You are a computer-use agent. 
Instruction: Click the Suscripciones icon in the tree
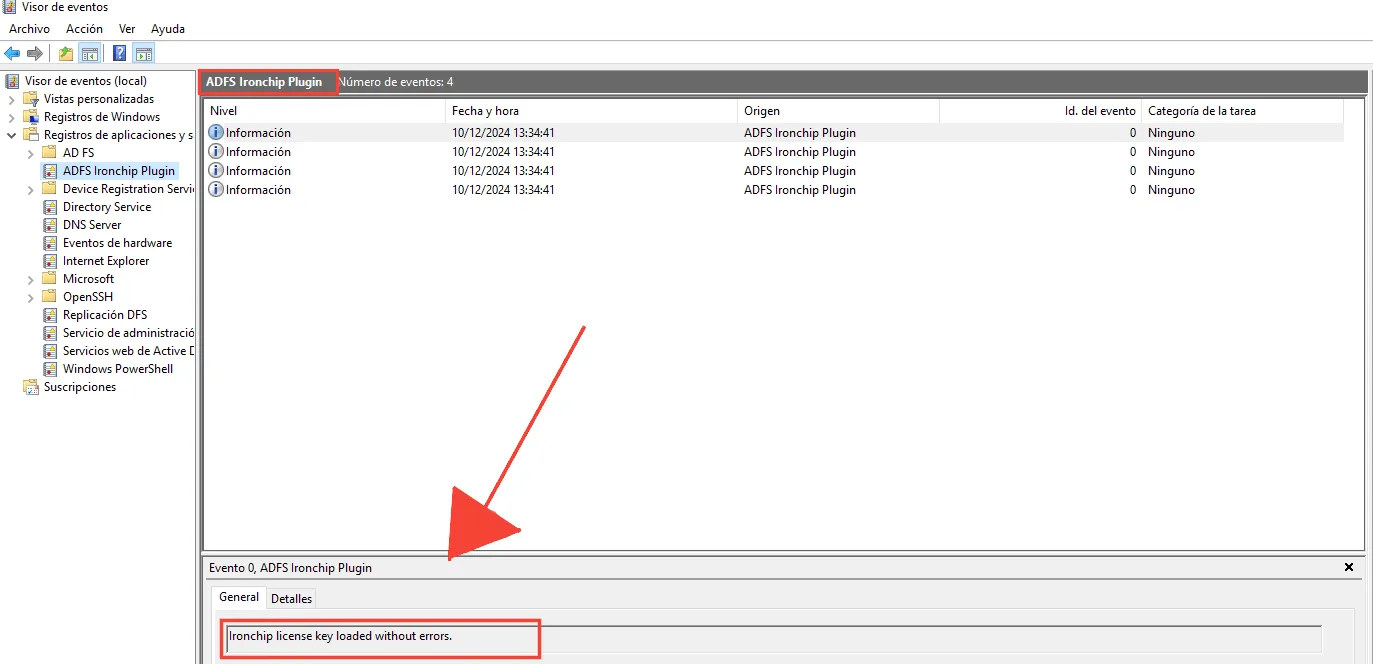tap(32, 387)
